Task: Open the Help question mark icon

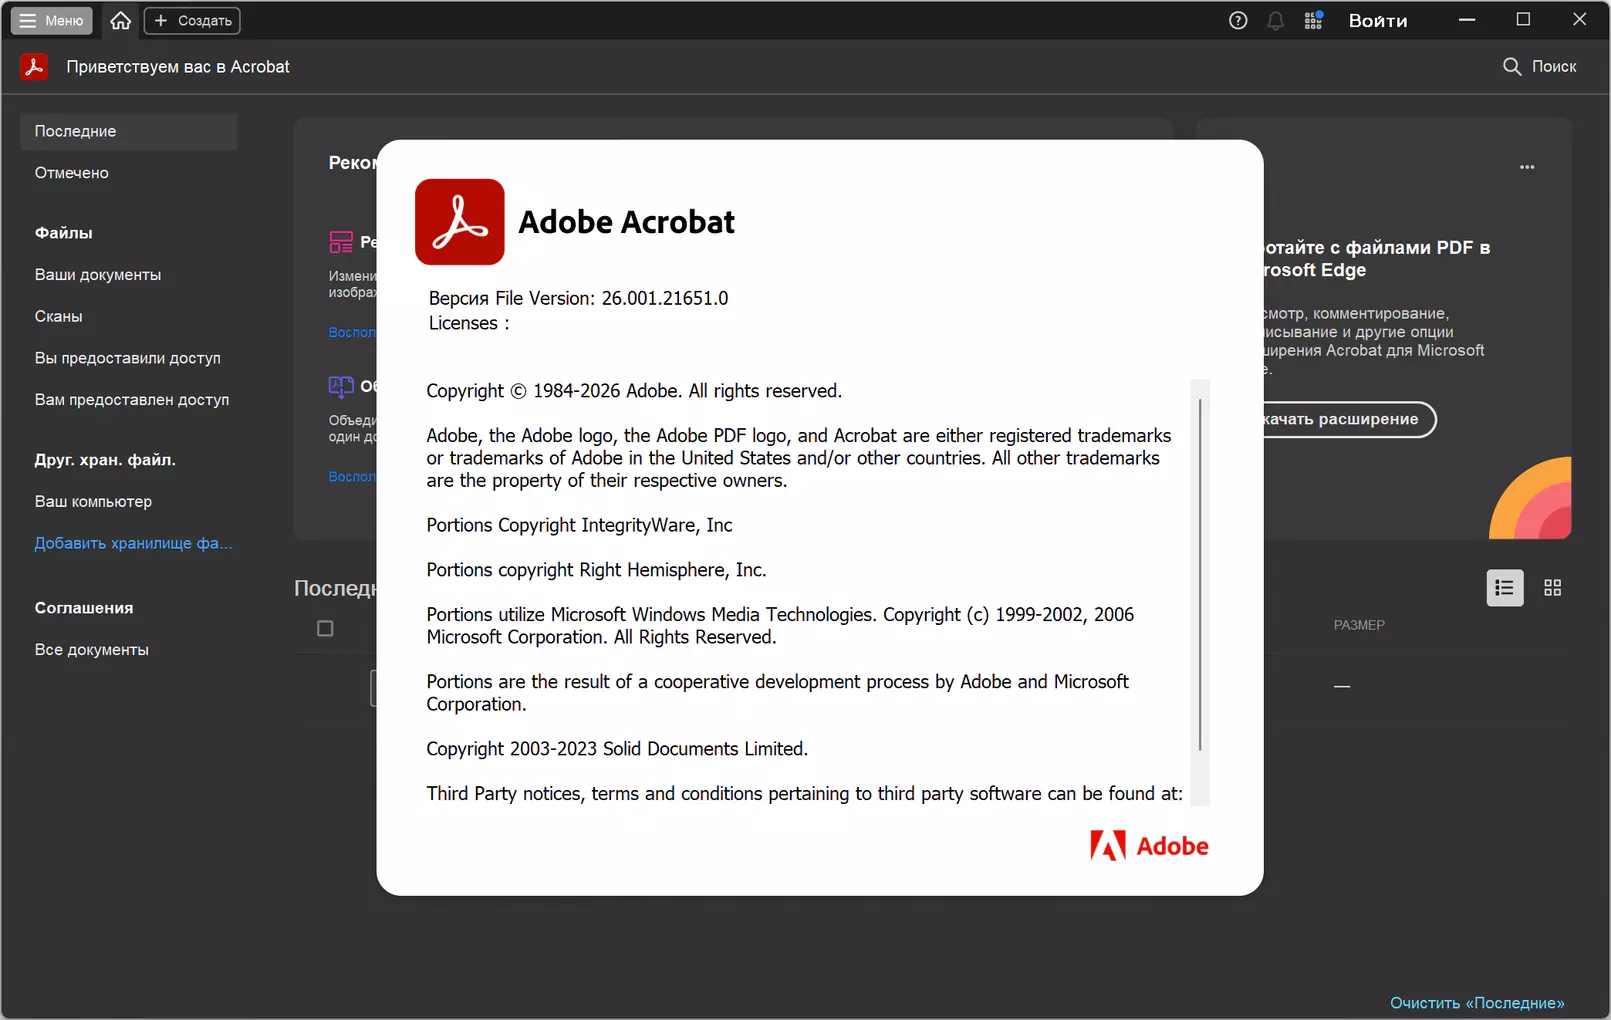Action: (x=1238, y=20)
